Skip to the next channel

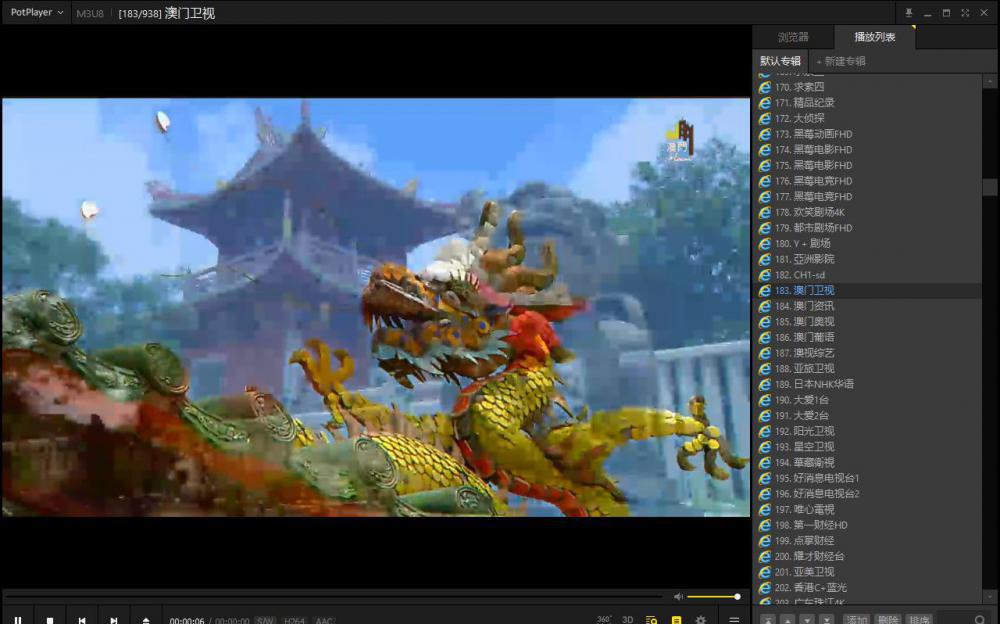click(x=114, y=620)
